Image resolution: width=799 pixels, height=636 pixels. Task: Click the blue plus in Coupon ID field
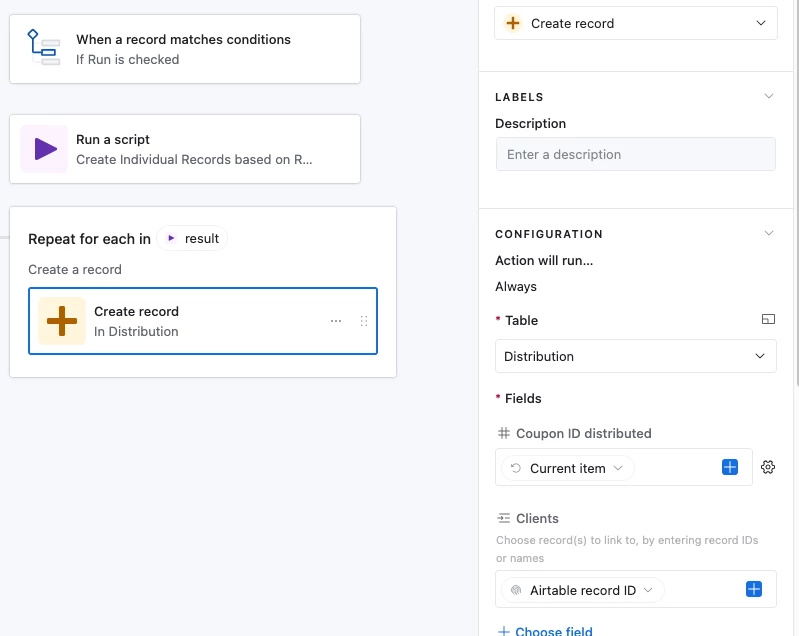point(730,467)
